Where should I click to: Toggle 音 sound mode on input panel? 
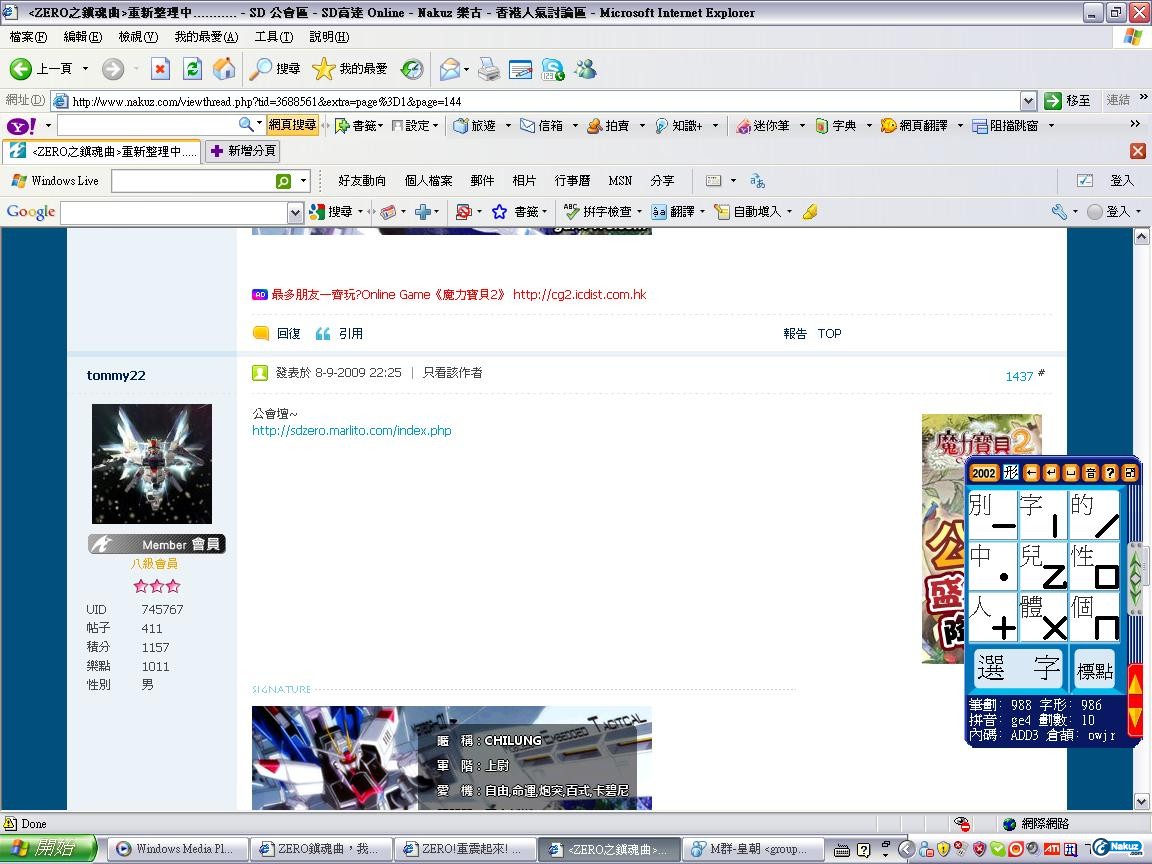(1090, 473)
